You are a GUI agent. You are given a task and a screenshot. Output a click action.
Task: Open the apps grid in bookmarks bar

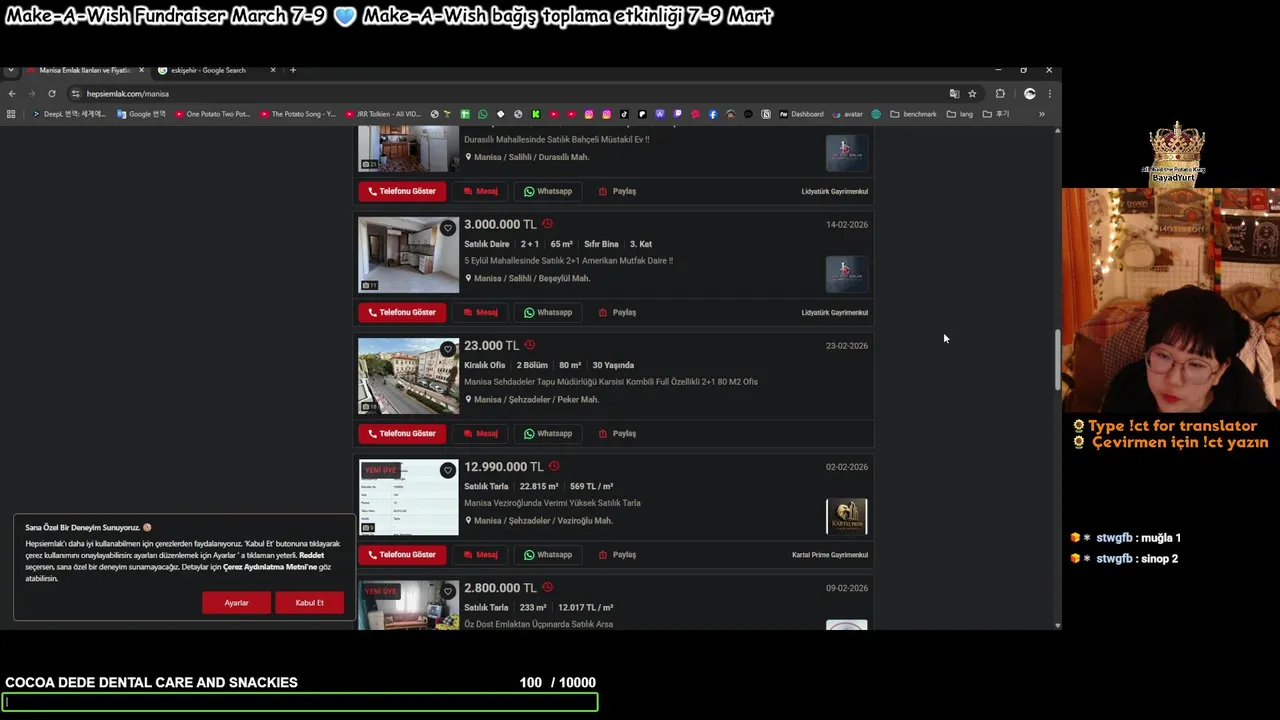pyautogui.click(x=11, y=114)
